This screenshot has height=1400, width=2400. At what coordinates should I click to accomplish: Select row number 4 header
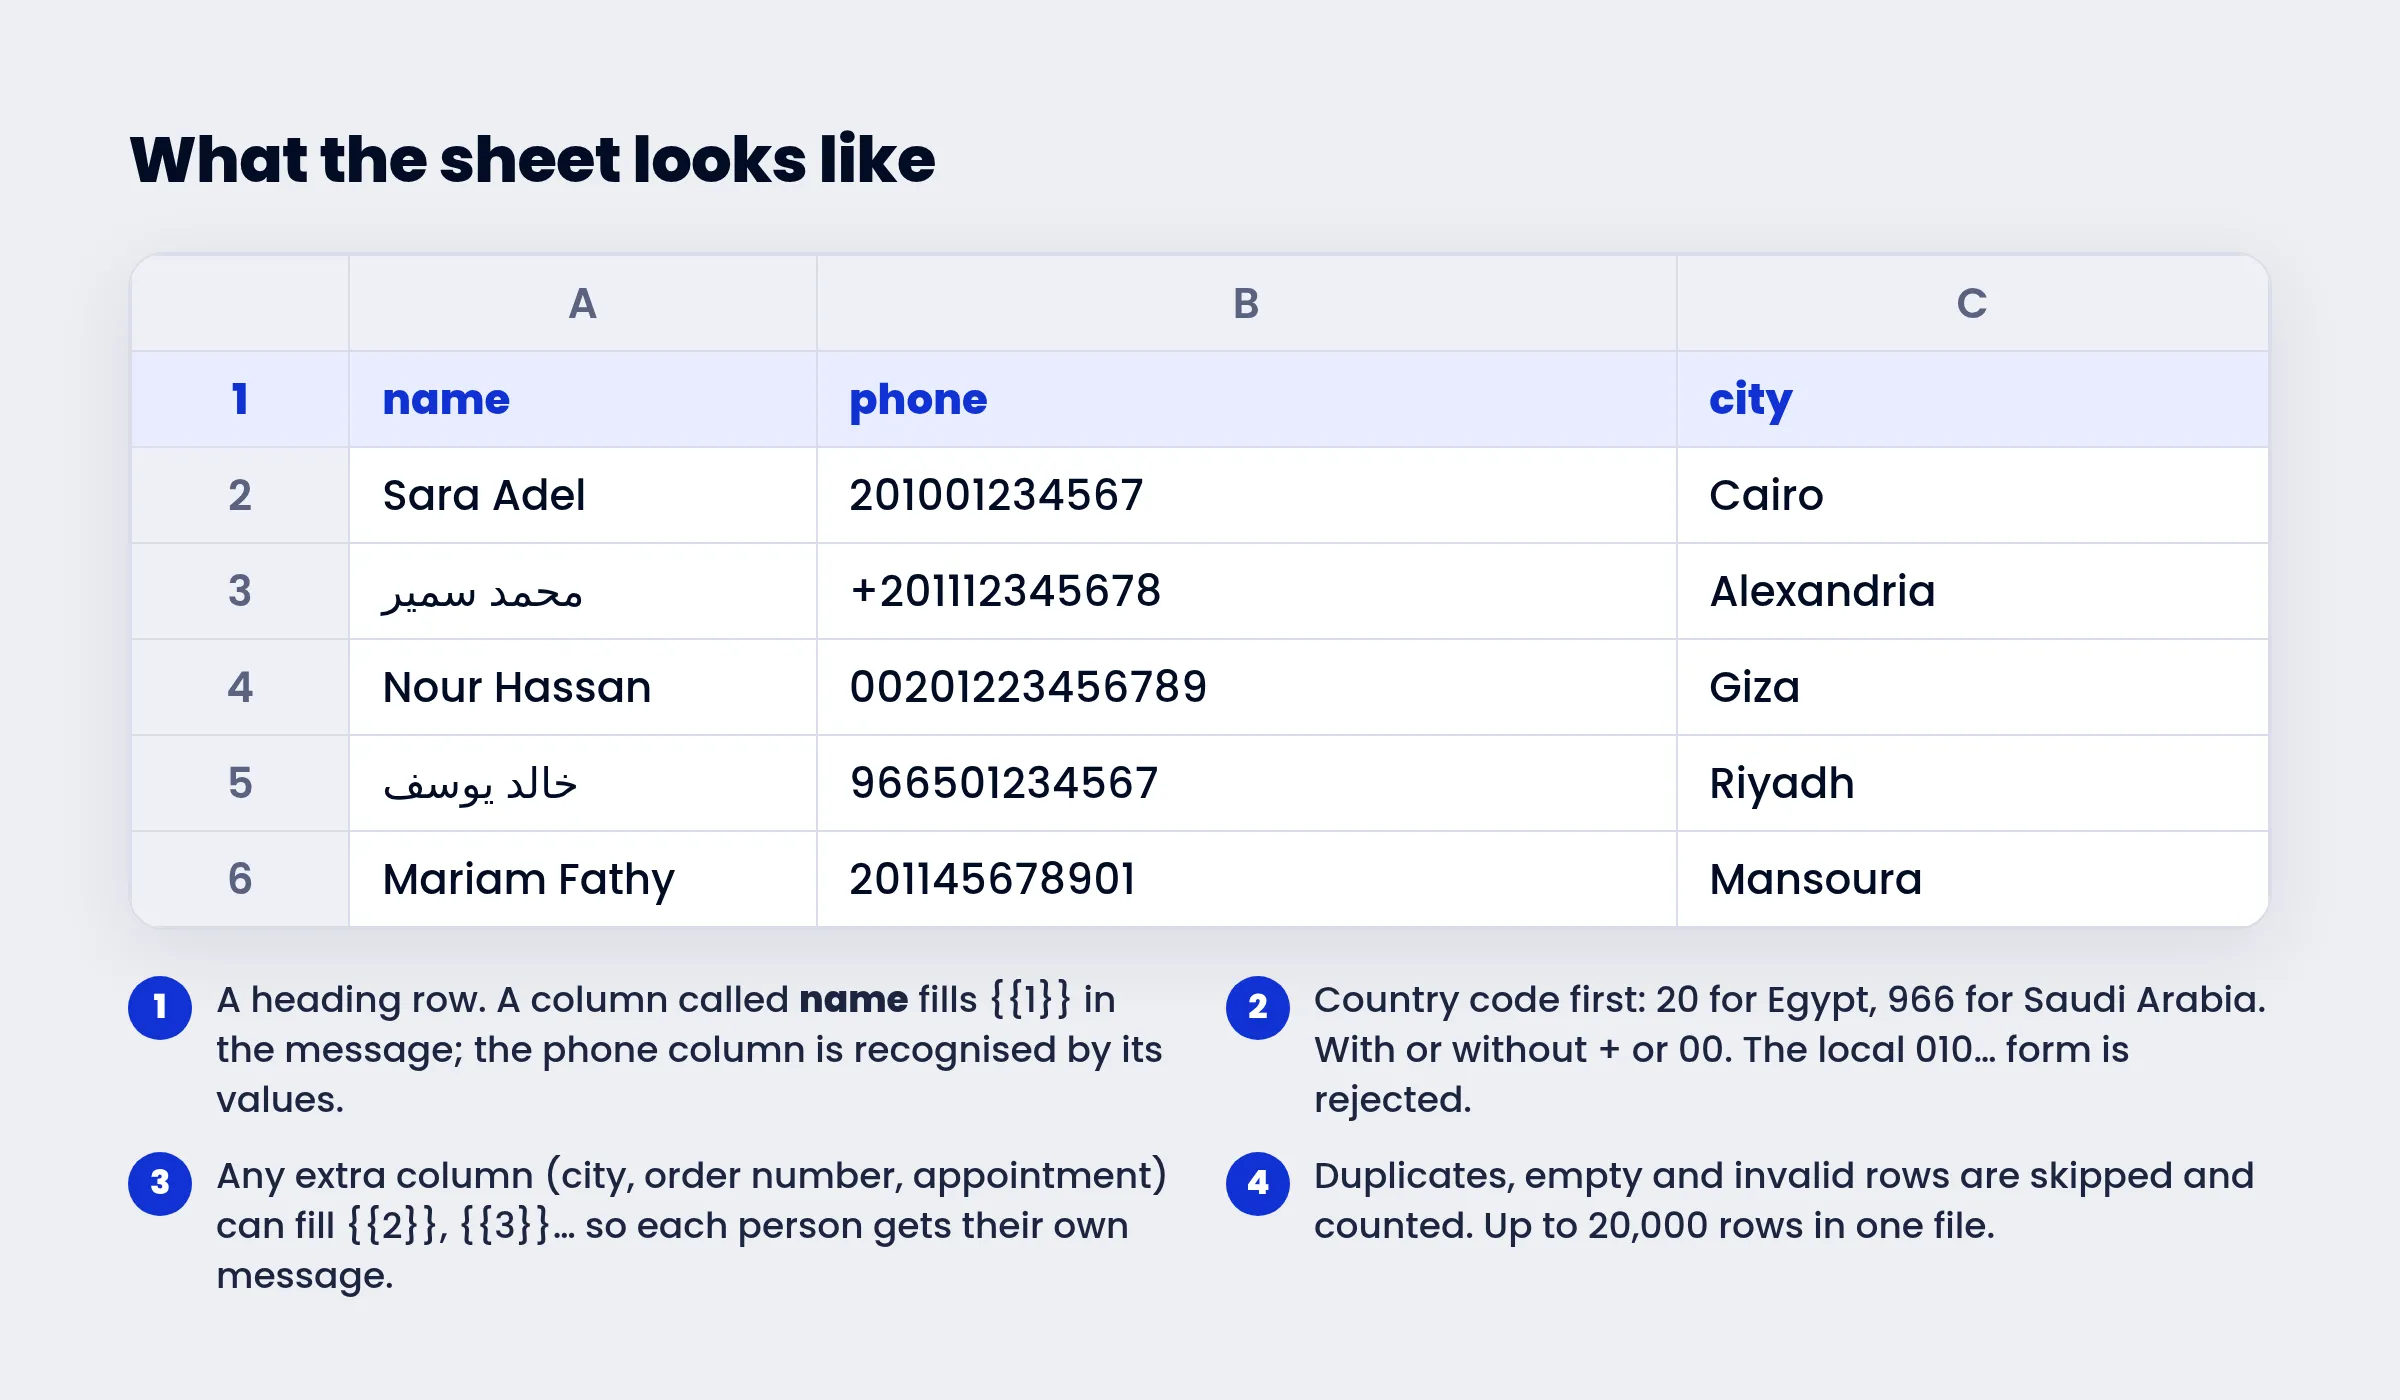[x=240, y=687]
